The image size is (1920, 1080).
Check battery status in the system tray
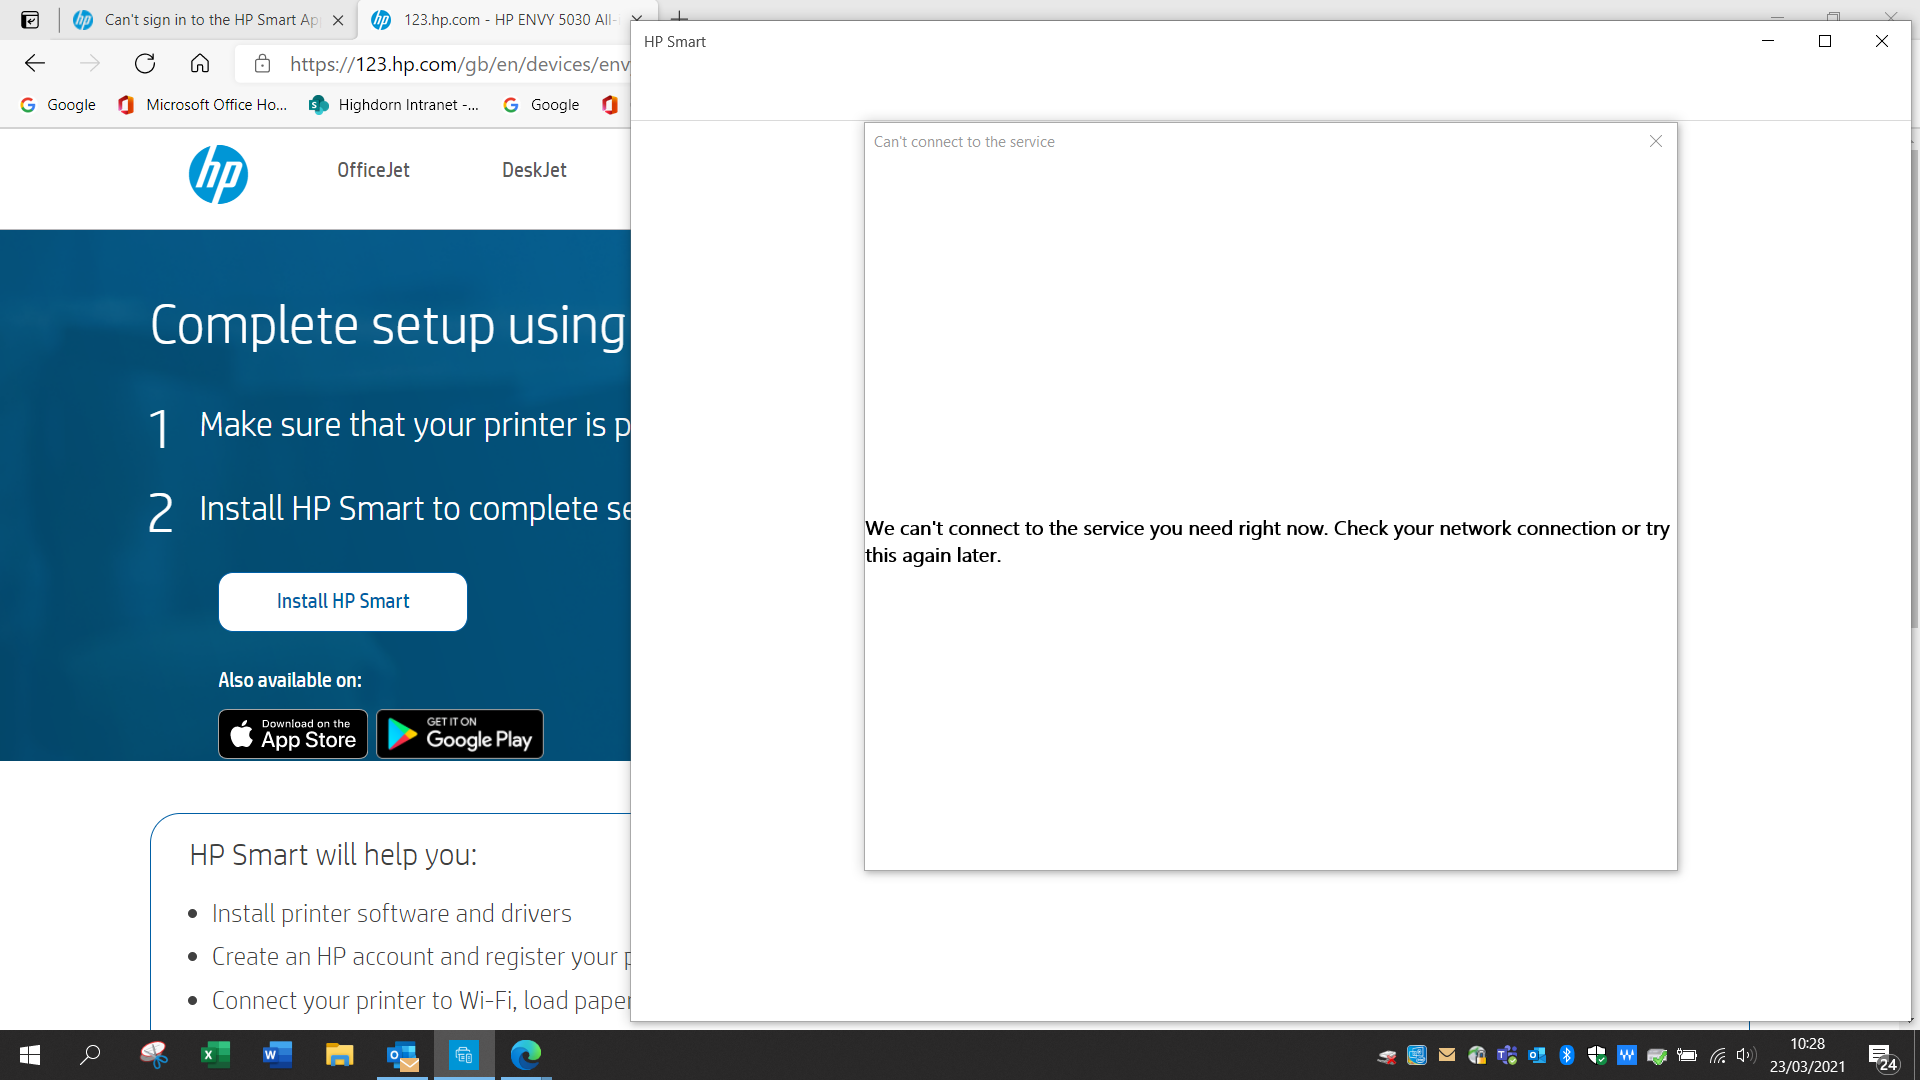click(x=1688, y=1055)
